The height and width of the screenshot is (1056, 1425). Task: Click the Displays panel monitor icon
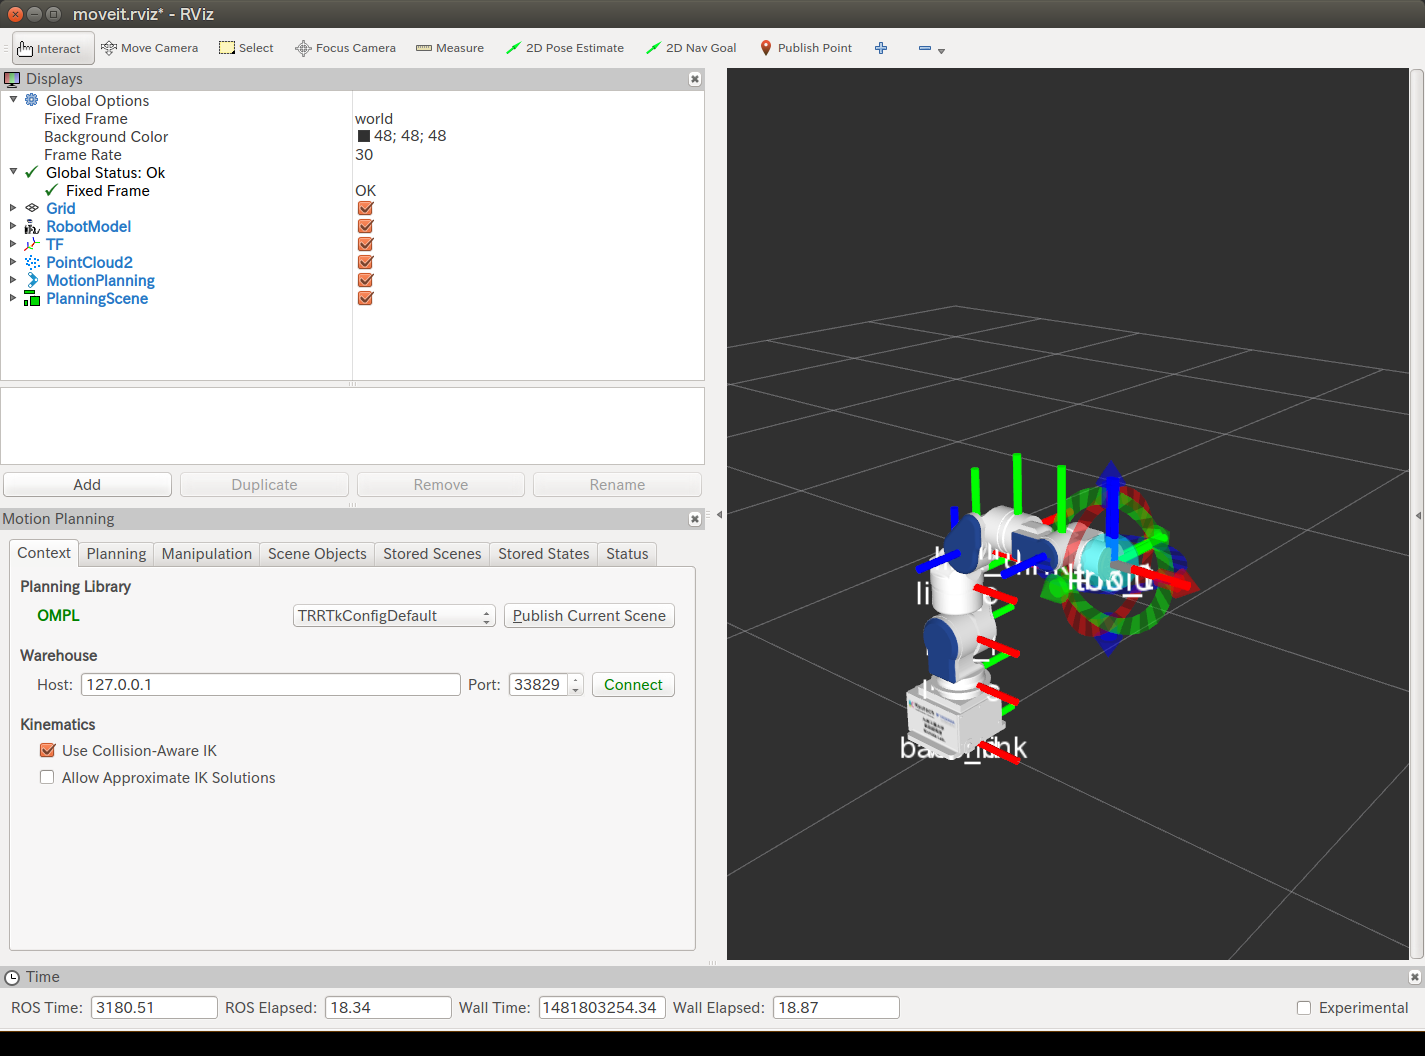(12, 79)
